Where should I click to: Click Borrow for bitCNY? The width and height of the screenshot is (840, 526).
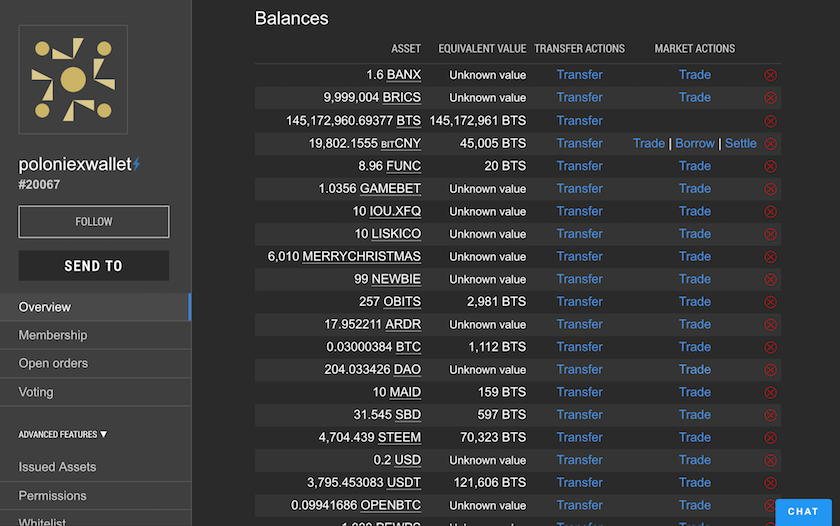pos(695,144)
